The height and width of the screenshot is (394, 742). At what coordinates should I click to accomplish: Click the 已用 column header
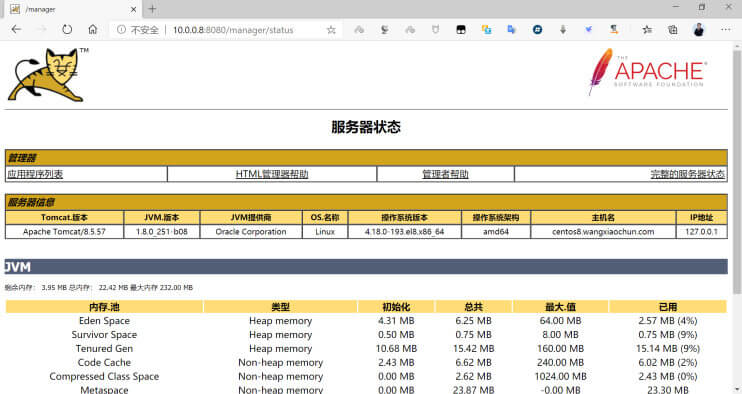pyautogui.click(x=668, y=306)
